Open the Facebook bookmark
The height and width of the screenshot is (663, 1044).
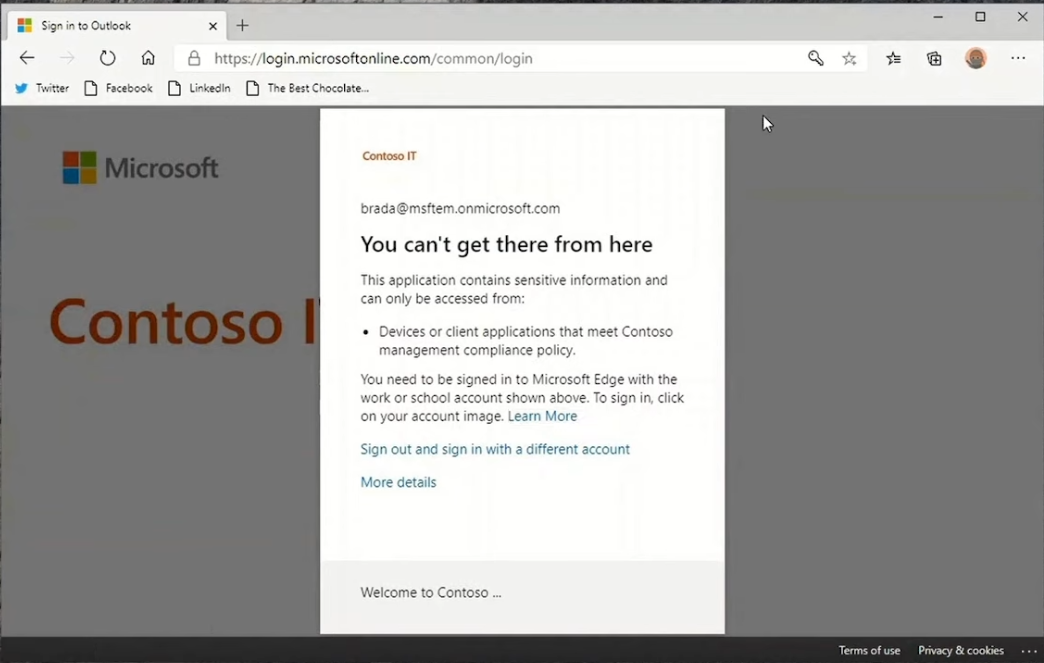(x=119, y=88)
